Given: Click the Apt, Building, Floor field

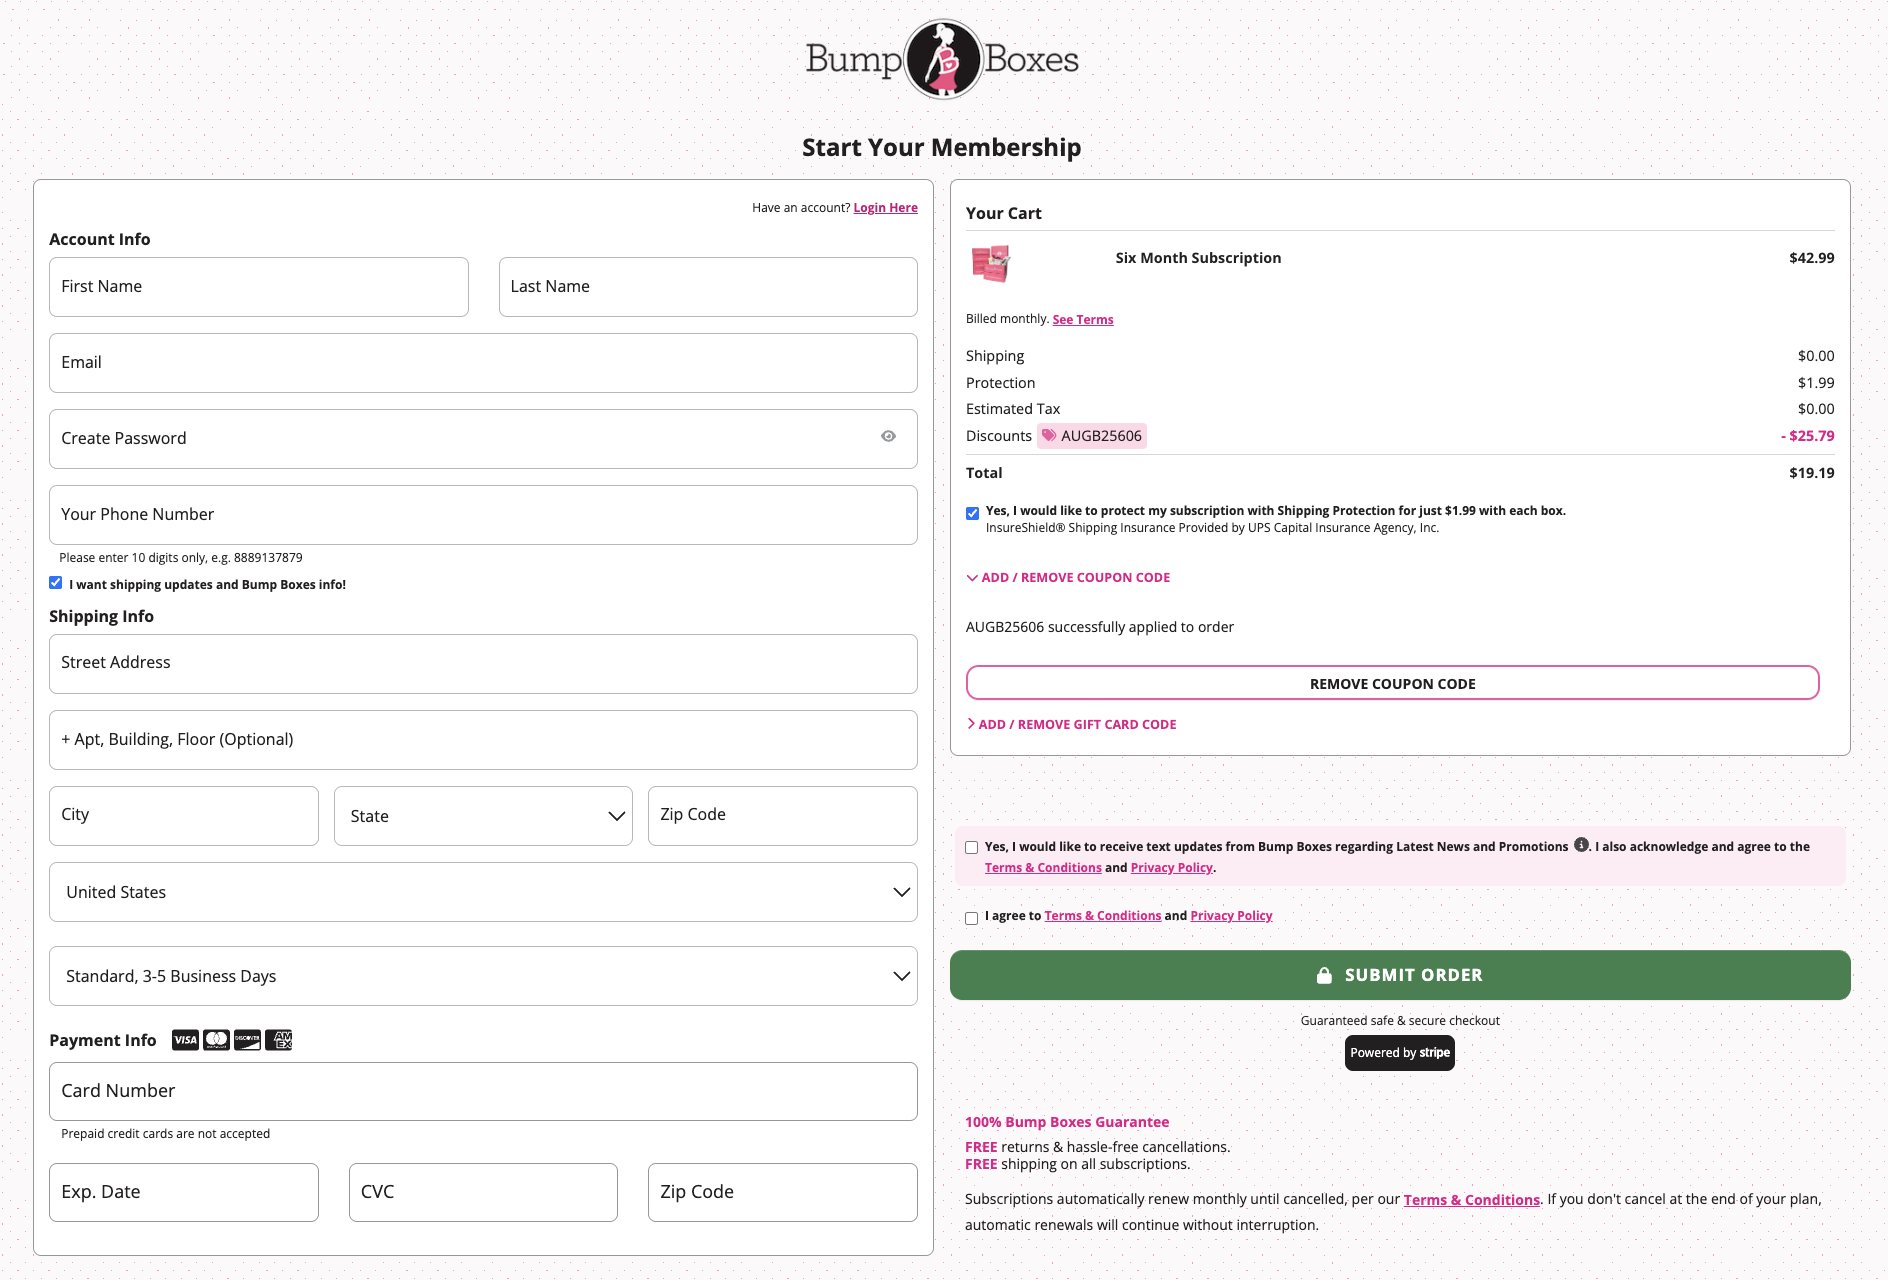Looking at the screenshot, I should tap(483, 740).
